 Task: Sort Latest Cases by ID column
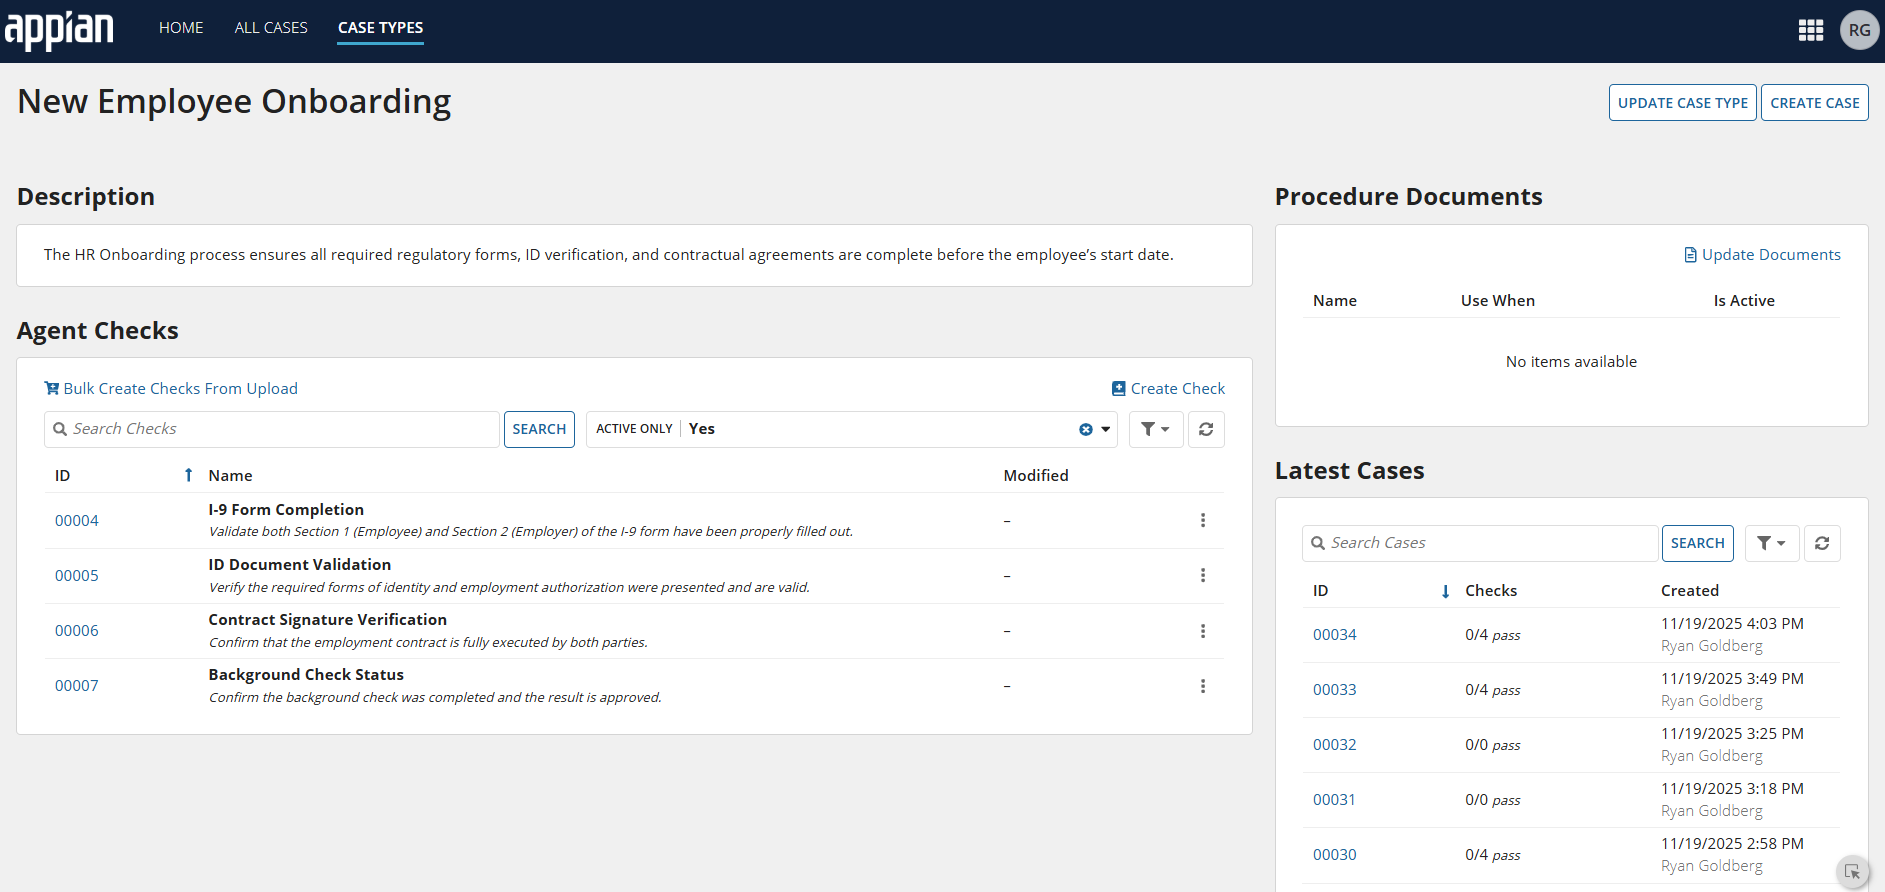(x=1321, y=591)
